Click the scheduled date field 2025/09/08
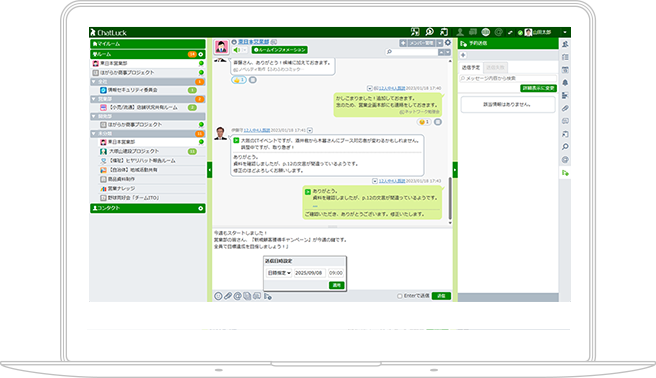Image resolution: width=656 pixels, height=378 pixels. click(x=309, y=273)
